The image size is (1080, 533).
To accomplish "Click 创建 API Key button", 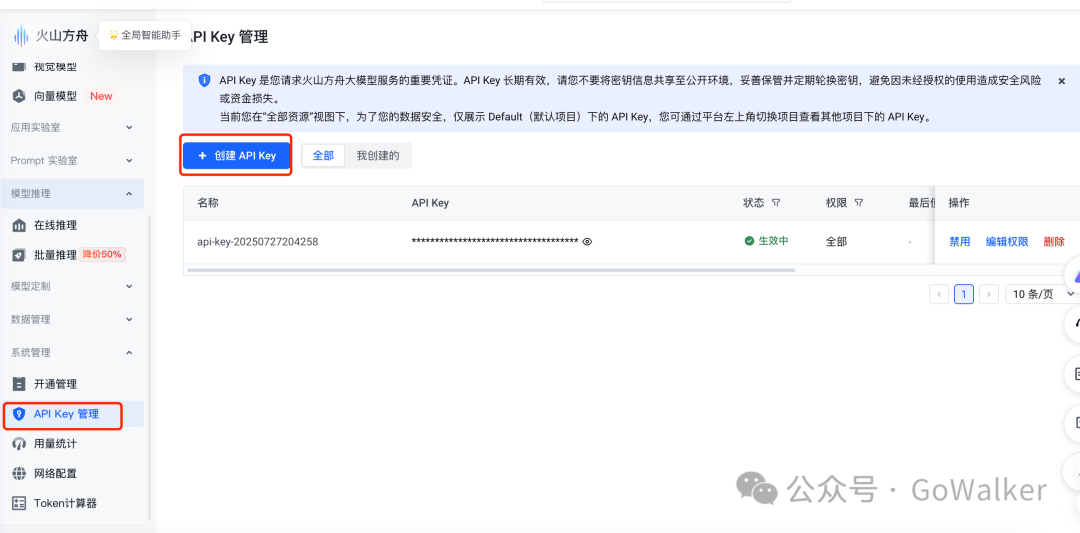I will (236, 156).
